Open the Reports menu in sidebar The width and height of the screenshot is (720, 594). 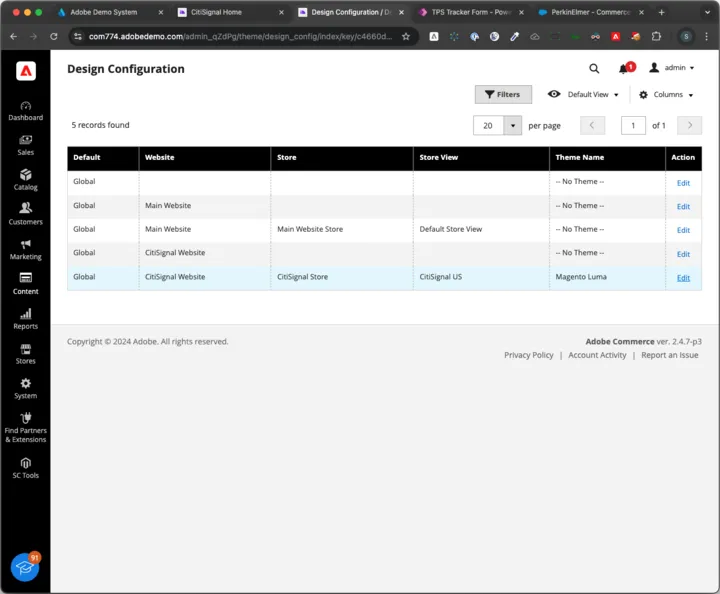coord(26,319)
